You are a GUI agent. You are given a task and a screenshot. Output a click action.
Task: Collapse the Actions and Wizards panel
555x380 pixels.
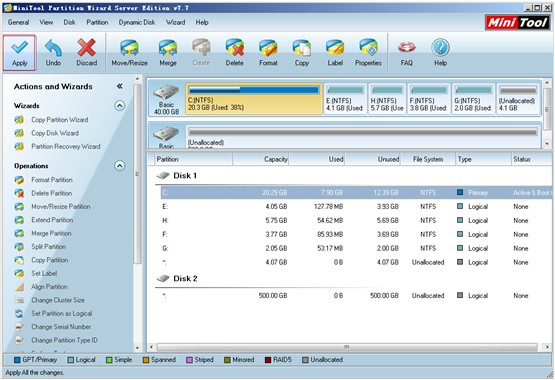[120, 86]
